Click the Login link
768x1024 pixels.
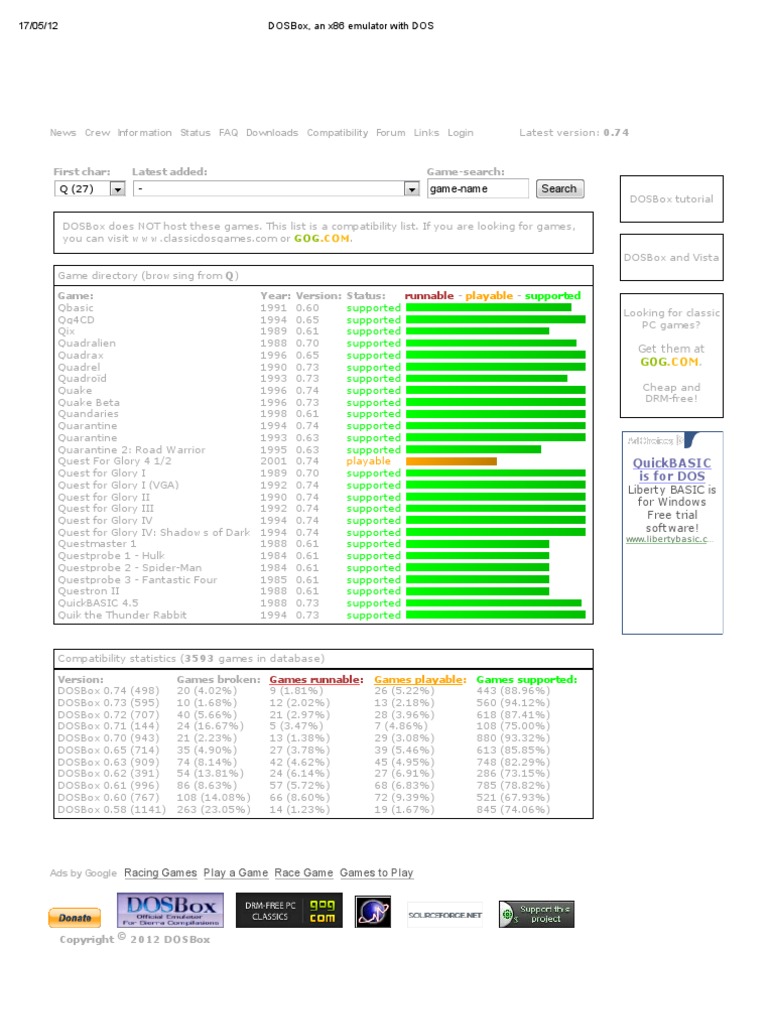(460, 133)
